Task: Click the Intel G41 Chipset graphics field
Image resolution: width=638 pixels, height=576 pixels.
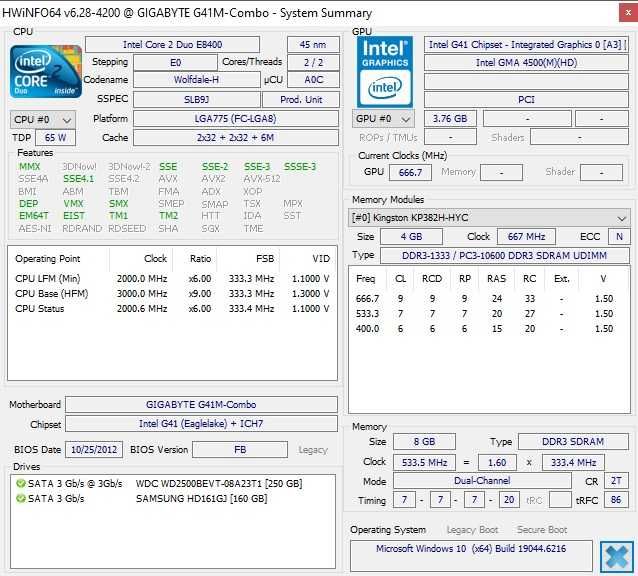Action: 527,44
